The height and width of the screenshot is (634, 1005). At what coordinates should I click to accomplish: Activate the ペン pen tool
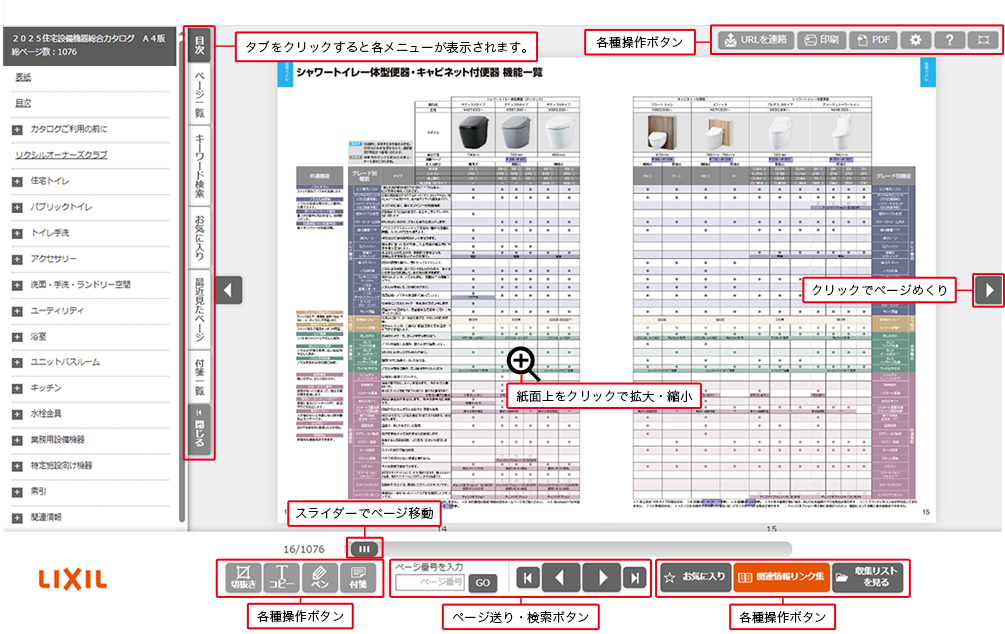point(319,578)
